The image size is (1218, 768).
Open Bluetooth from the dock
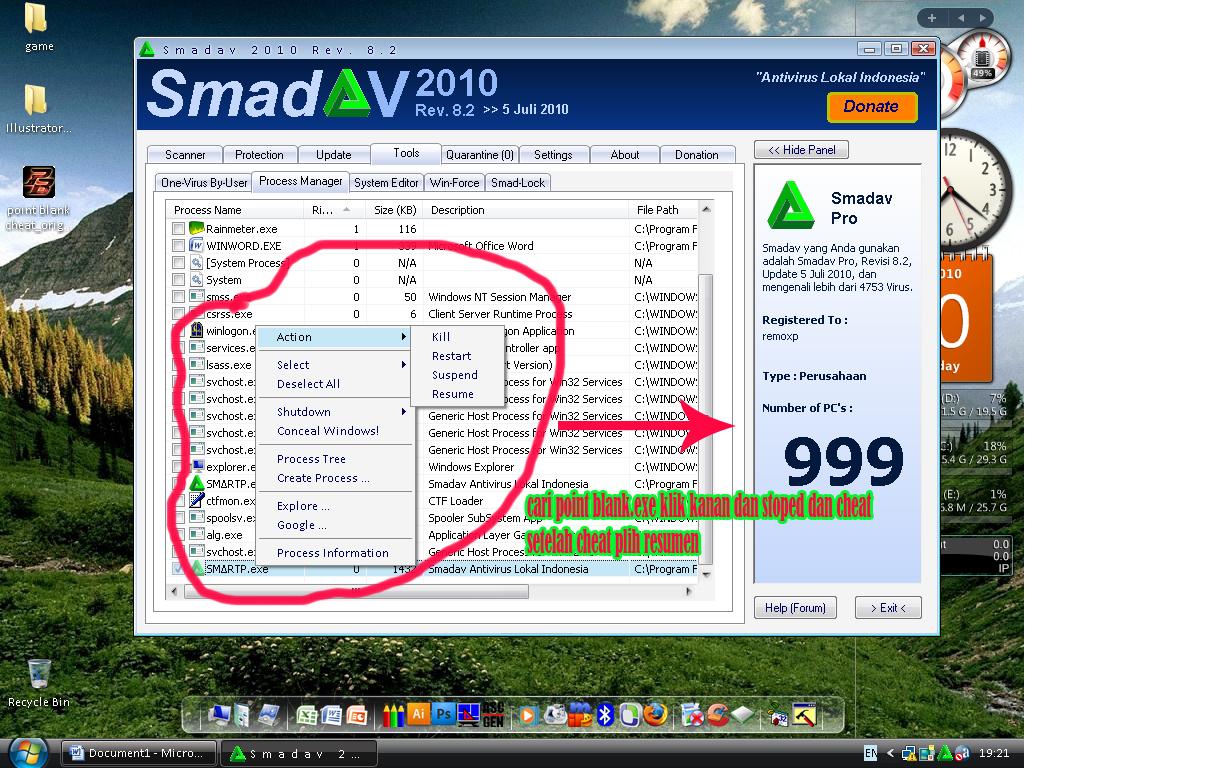point(604,715)
